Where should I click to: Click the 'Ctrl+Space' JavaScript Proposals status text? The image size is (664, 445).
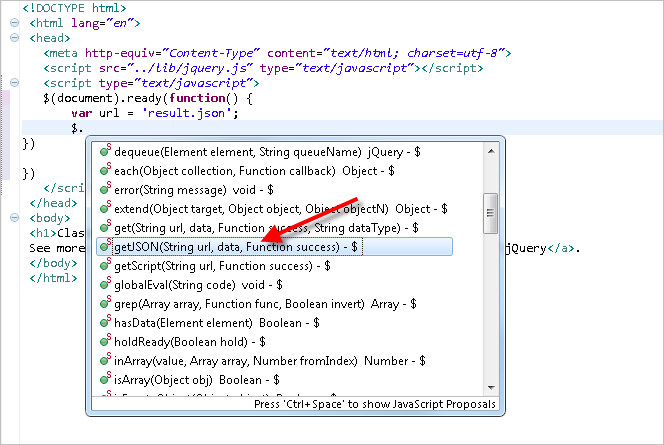pyautogui.click(x=375, y=404)
